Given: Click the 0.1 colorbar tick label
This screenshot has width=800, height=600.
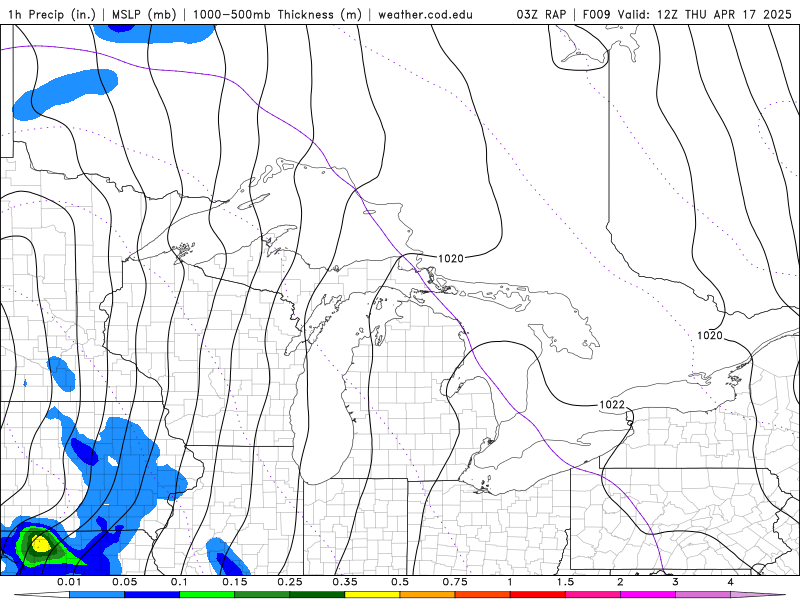Looking at the screenshot, I should pyautogui.click(x=180, y=582).
